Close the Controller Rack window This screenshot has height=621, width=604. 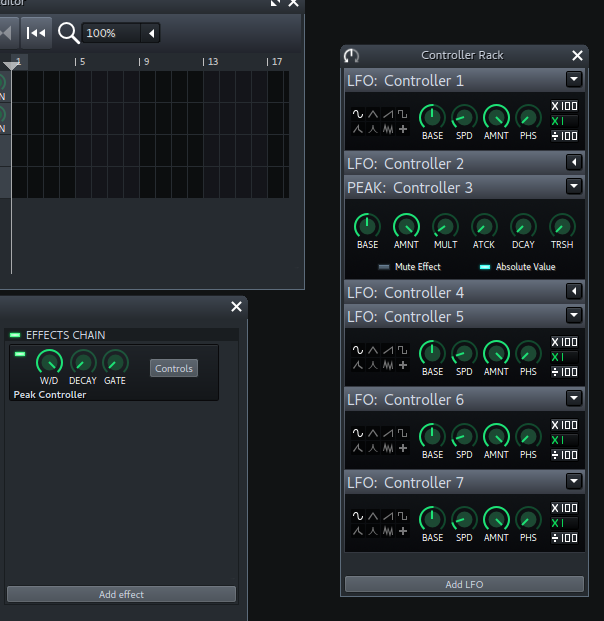tap(577, 55)
